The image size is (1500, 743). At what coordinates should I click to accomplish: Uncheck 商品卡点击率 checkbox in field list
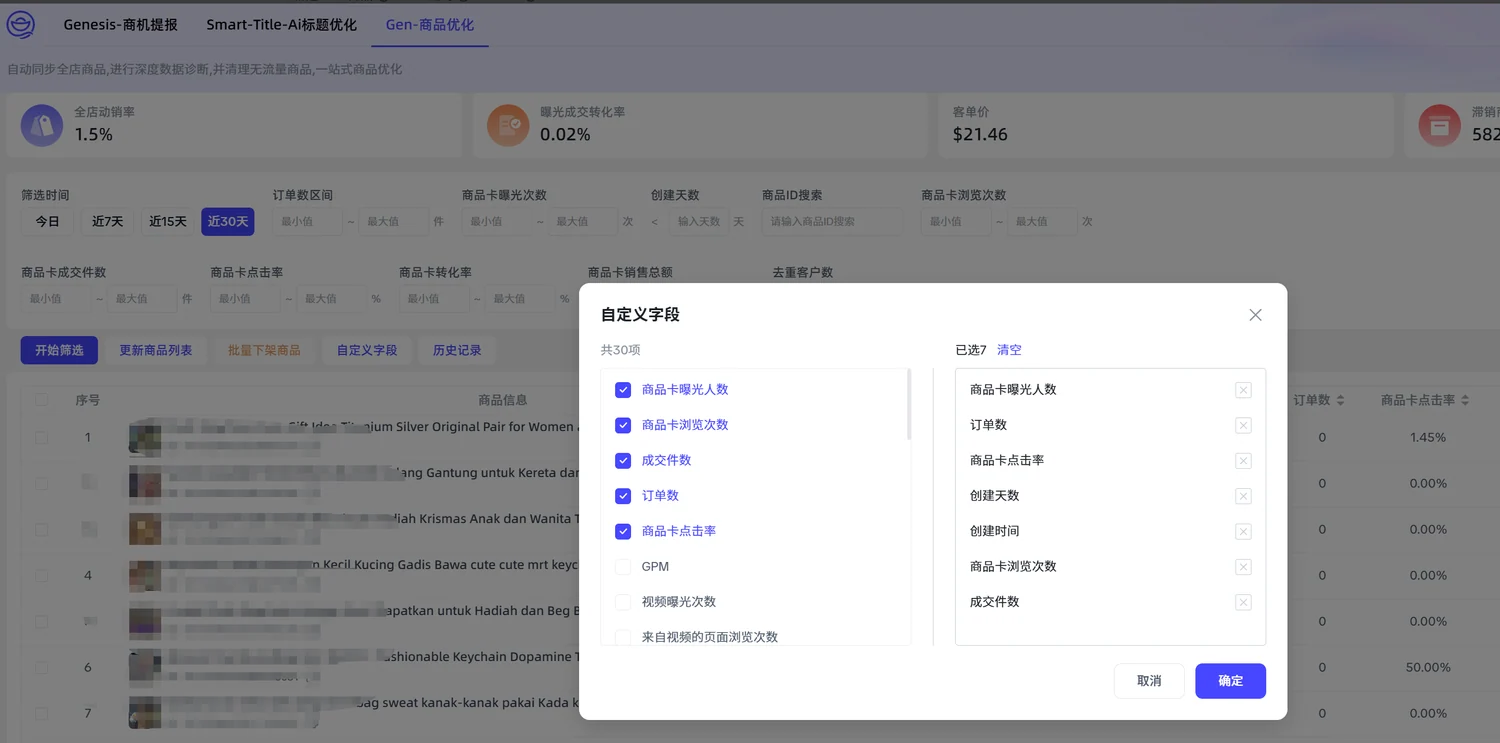click(623, 531)
